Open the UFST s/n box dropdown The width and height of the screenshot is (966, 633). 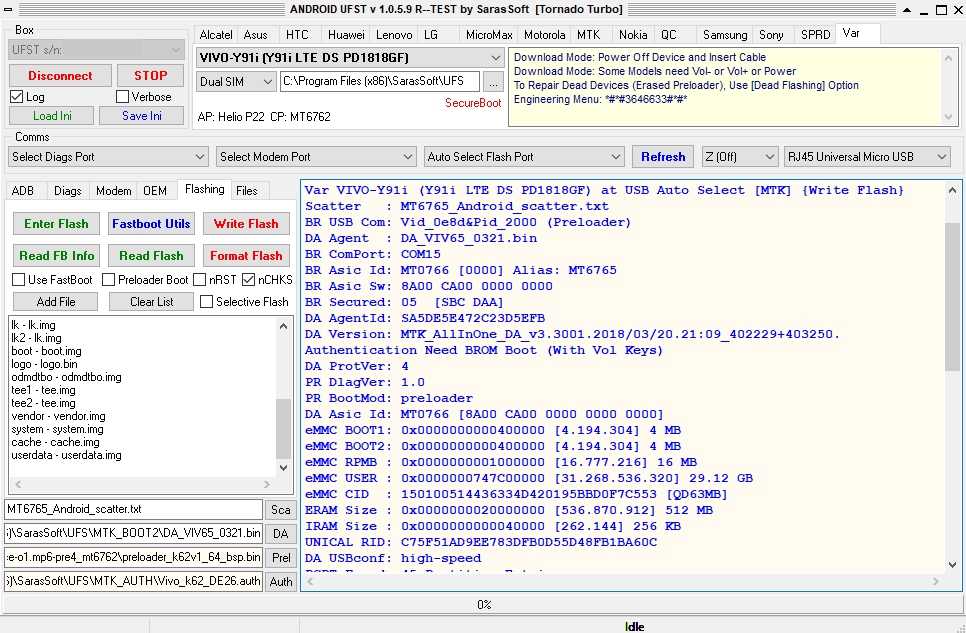96,49
